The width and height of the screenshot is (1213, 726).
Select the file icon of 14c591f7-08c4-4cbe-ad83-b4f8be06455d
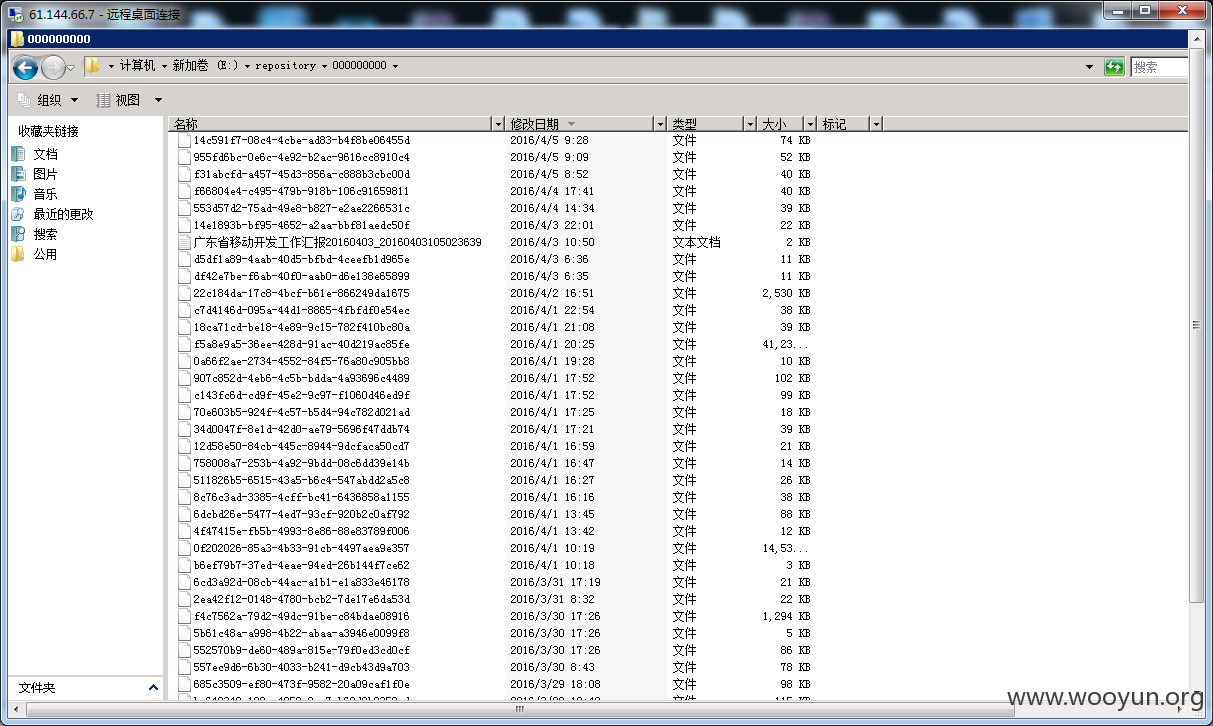coord(183,140)
